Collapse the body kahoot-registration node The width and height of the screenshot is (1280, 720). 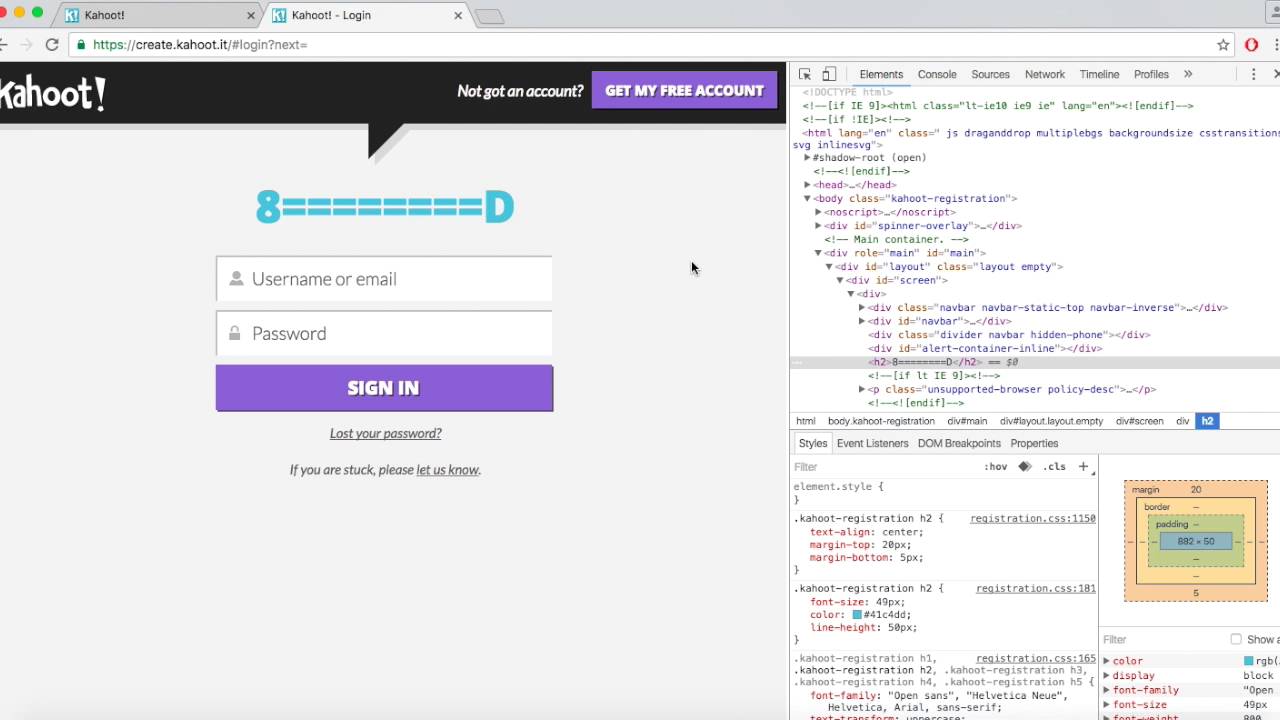pyautogui.click(x=807, y=199)
